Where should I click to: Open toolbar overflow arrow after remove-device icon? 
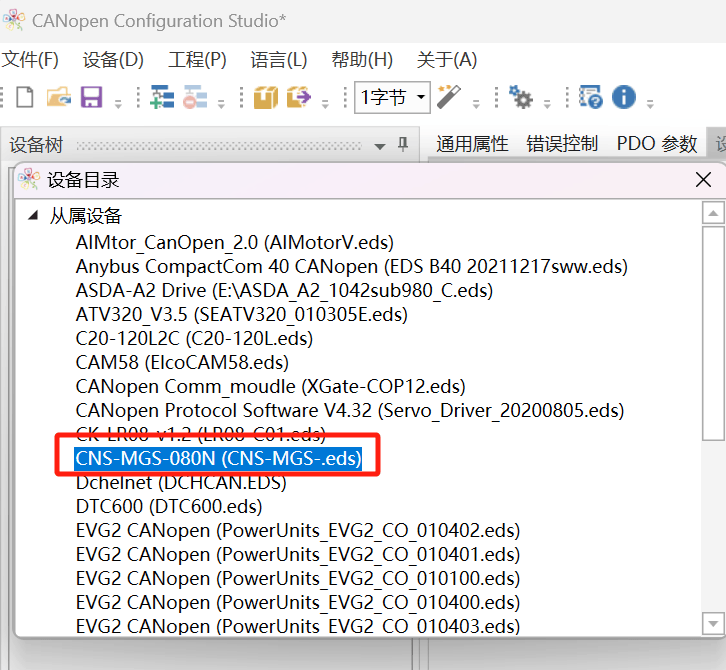point(221,104)
